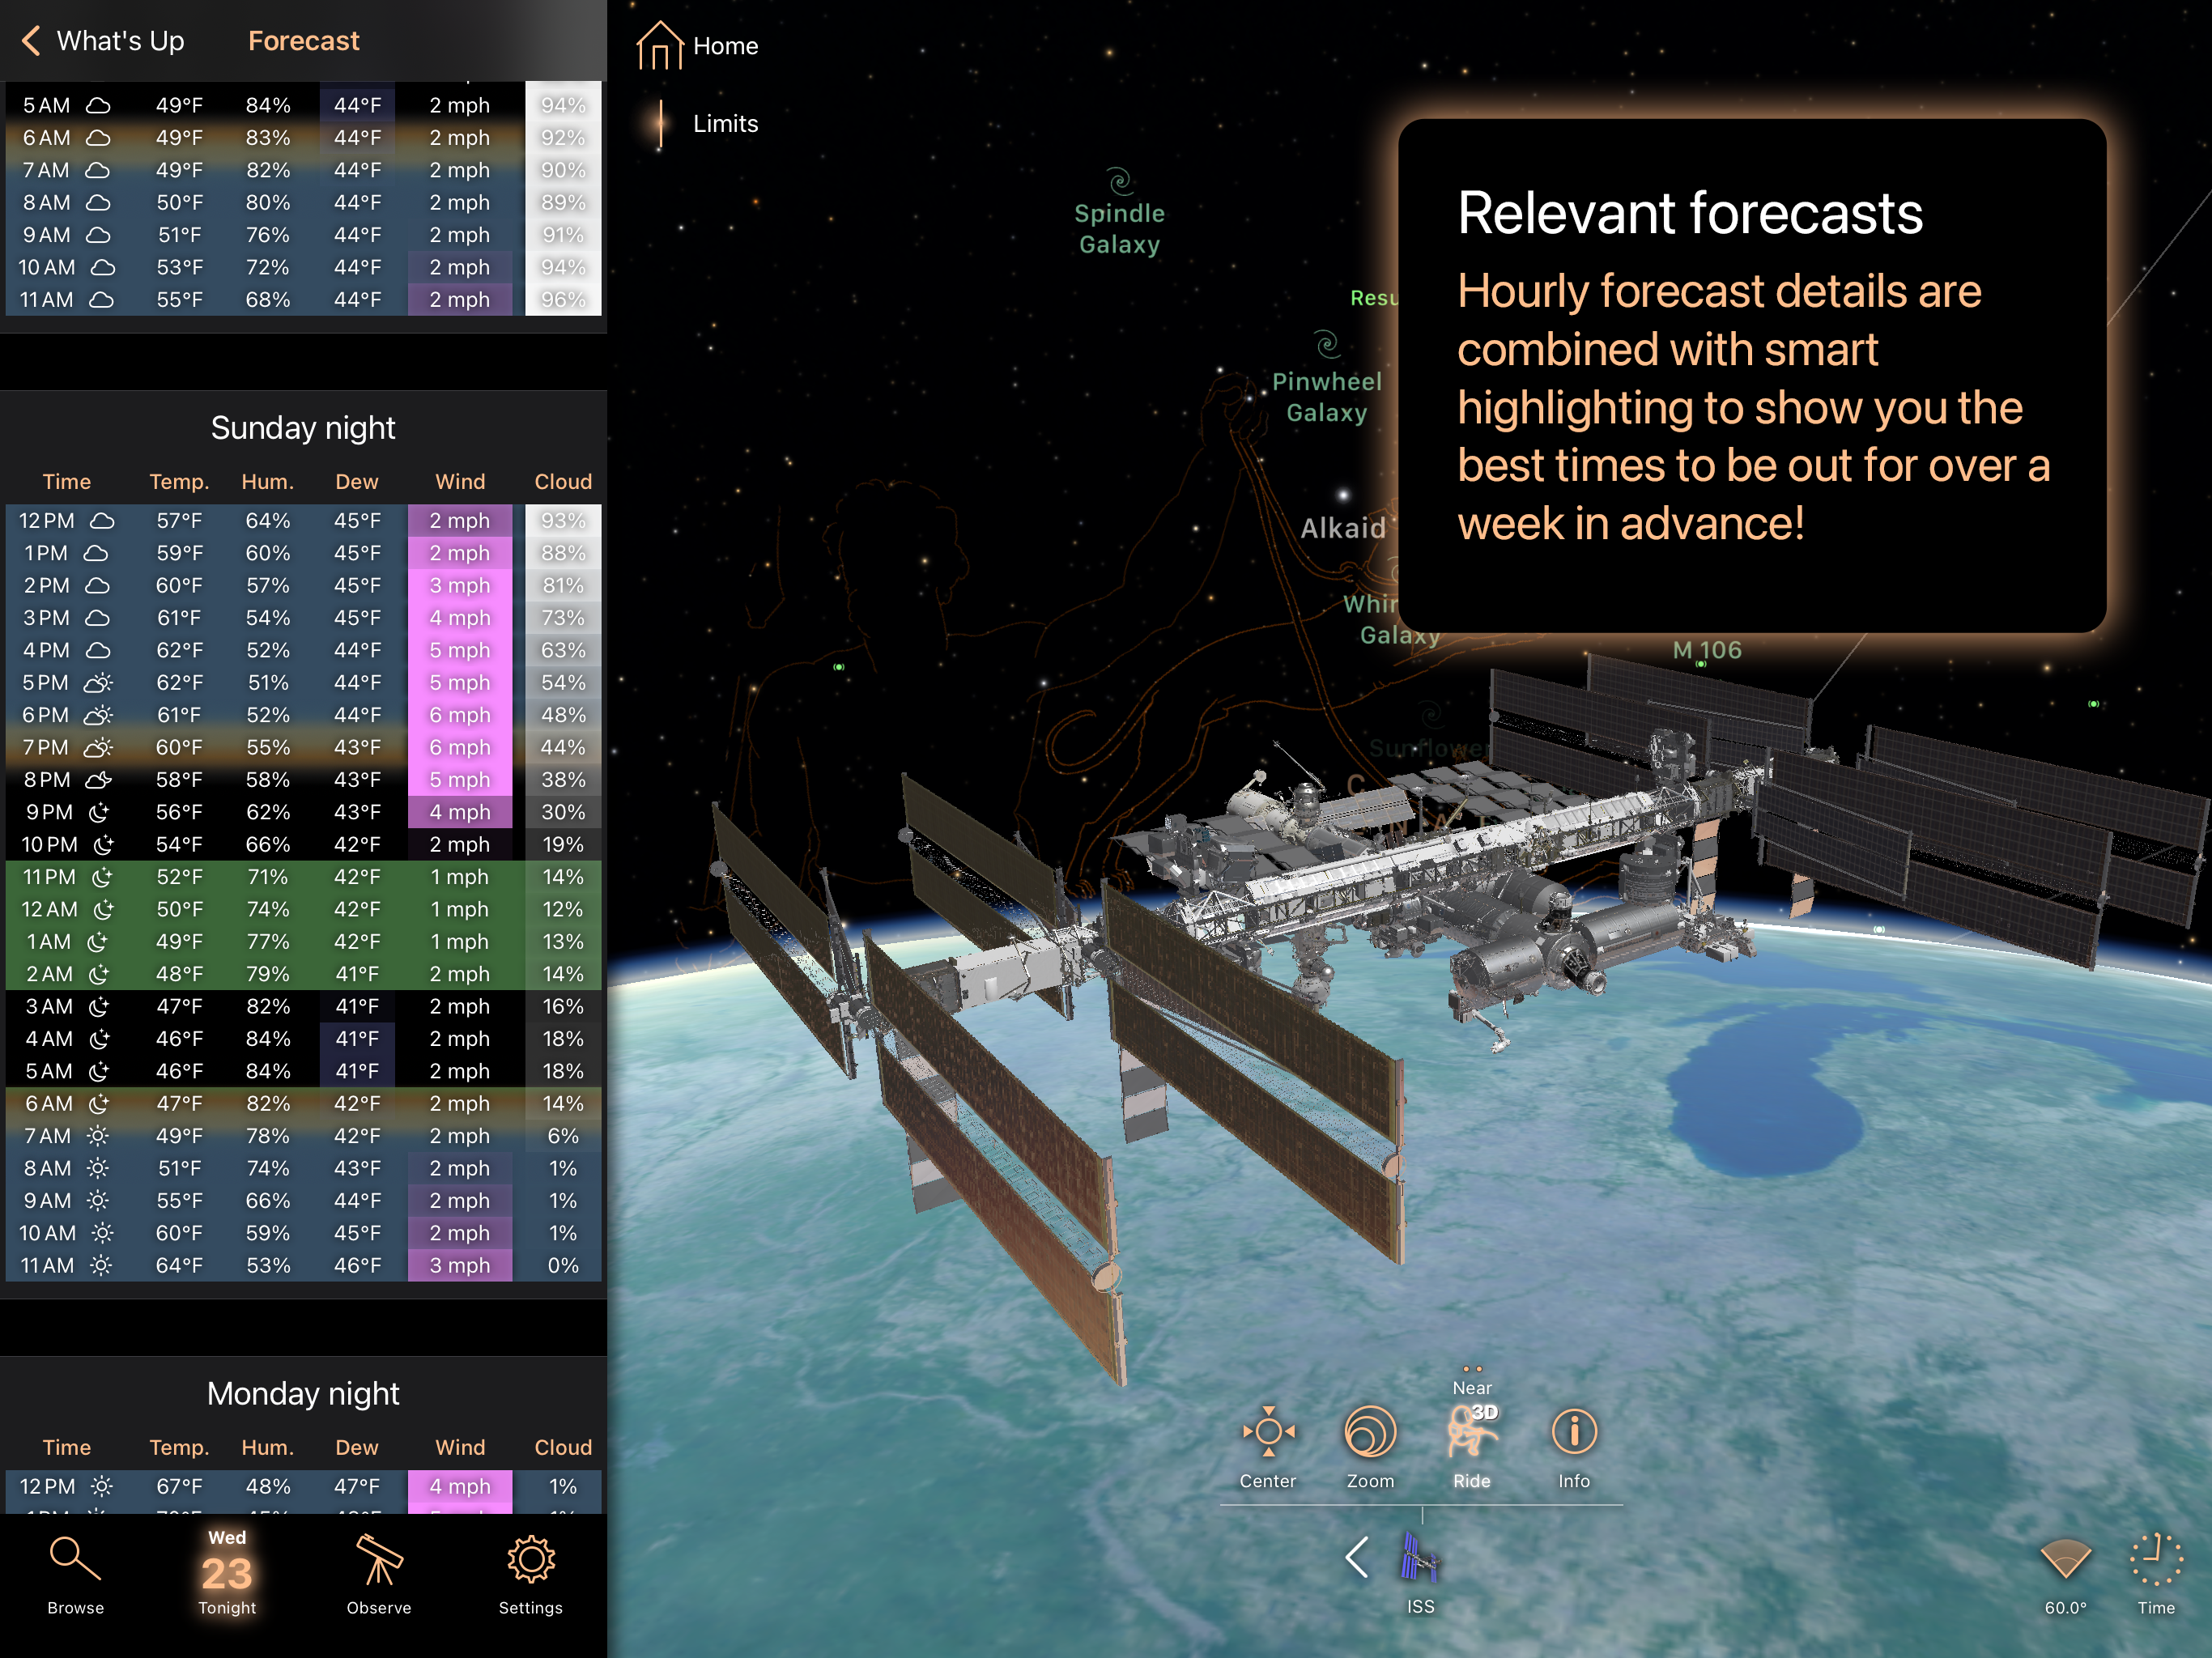Tap the 6 AM sunrise-highlighted row at 47°F
This screenshot has height=1658, width=2212.
(x=303, y=1103)
